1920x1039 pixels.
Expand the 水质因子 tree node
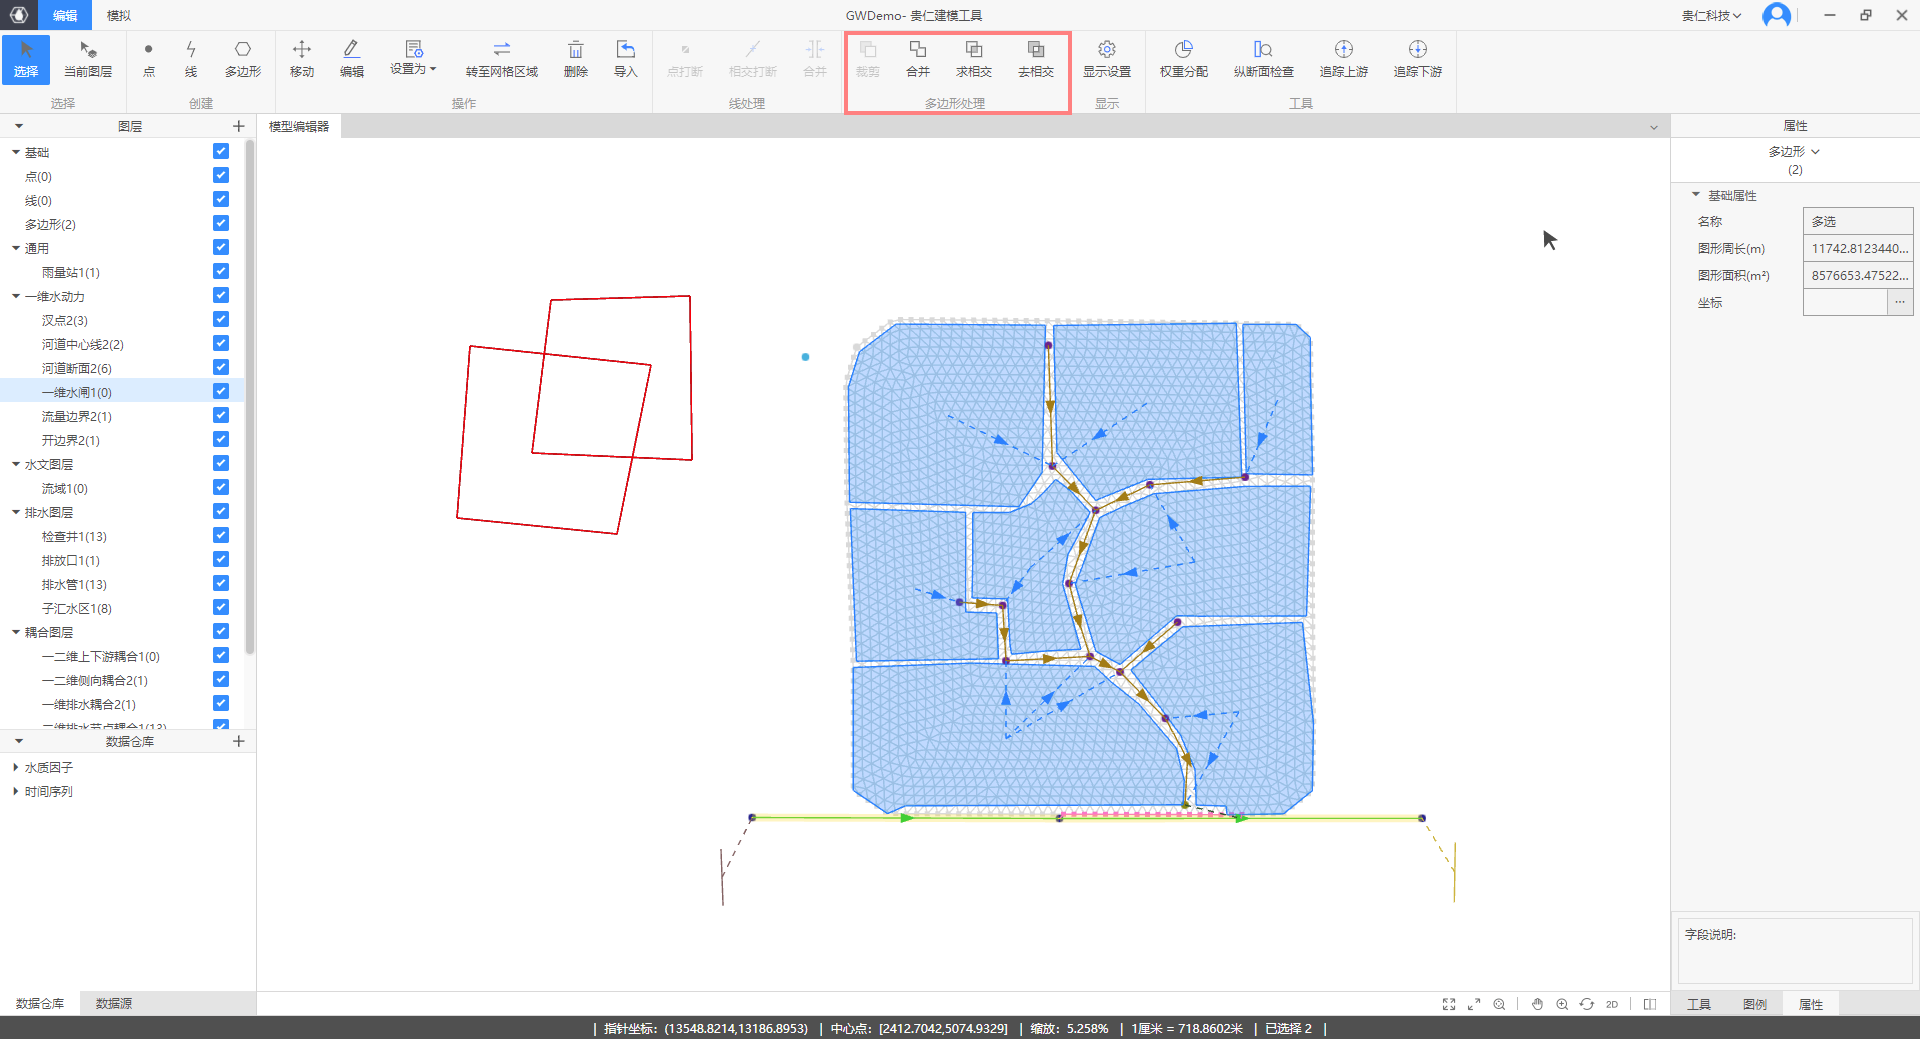[x=16, y=767]
